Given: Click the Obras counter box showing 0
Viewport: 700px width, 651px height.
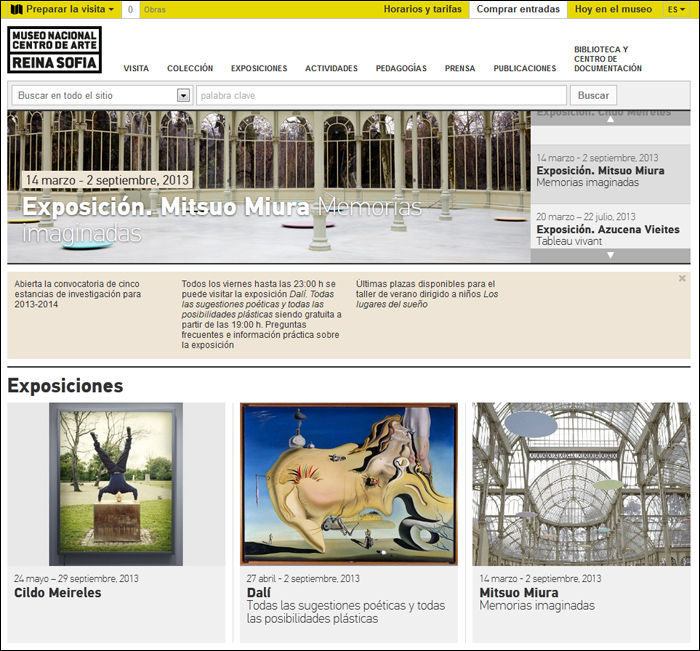Looking at the screenshot, I should (x=130, y=9).
